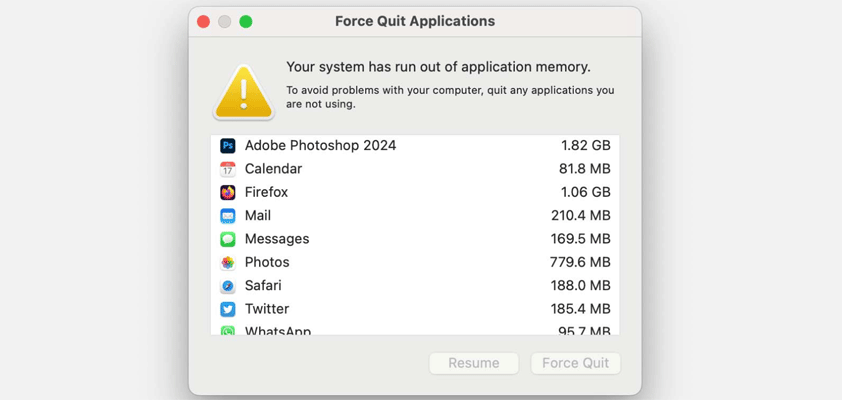Select the Photos application name
The height and width of the screenshot is (400, 842).
(267, 263)
